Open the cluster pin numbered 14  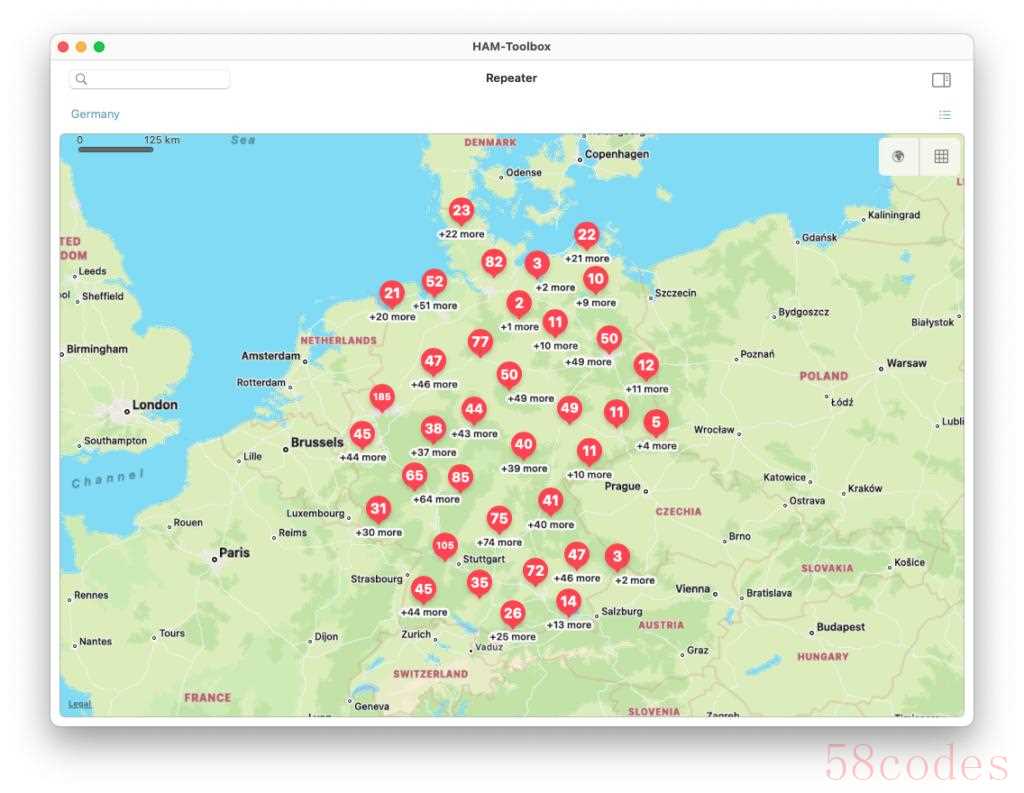[568, 601]
